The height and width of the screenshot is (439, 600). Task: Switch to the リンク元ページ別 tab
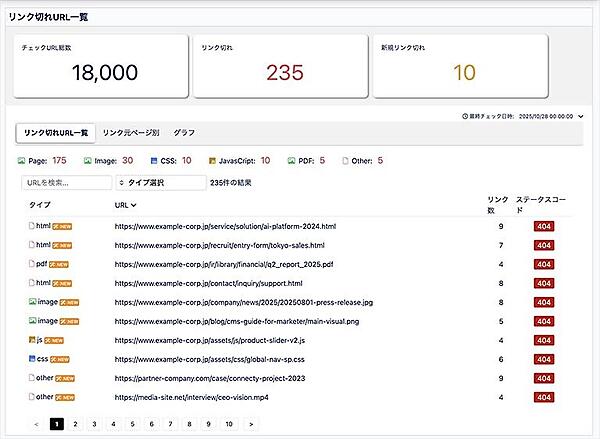point(130,133)
